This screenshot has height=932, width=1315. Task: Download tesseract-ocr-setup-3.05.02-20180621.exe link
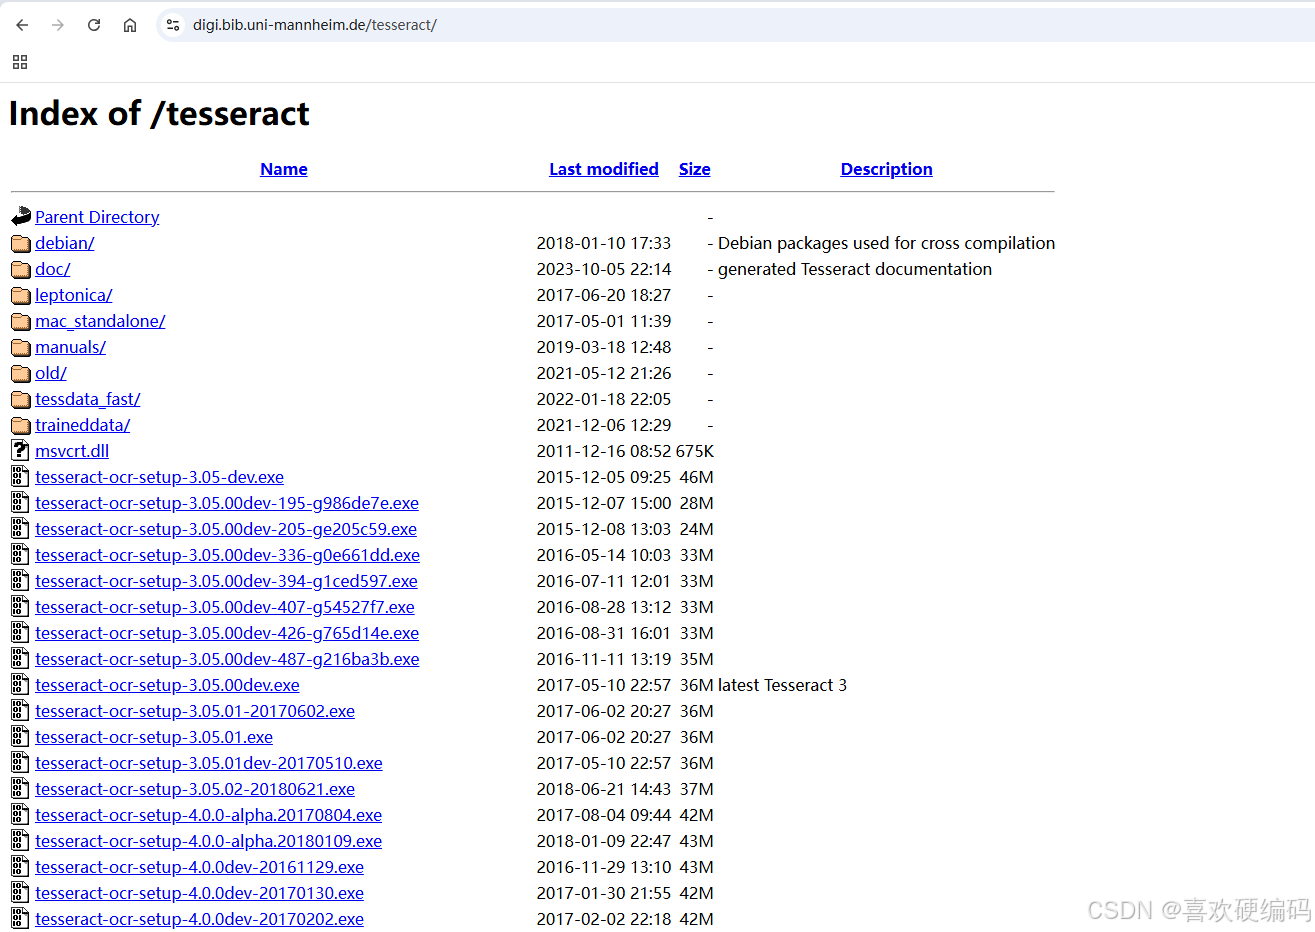click(x=195, y=789)
